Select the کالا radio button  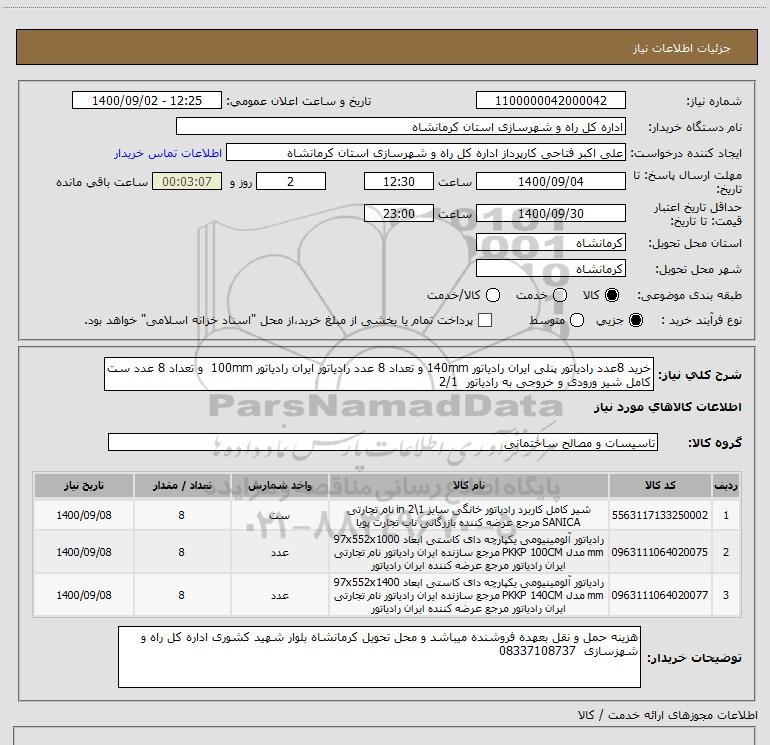(x=612, y=295)
